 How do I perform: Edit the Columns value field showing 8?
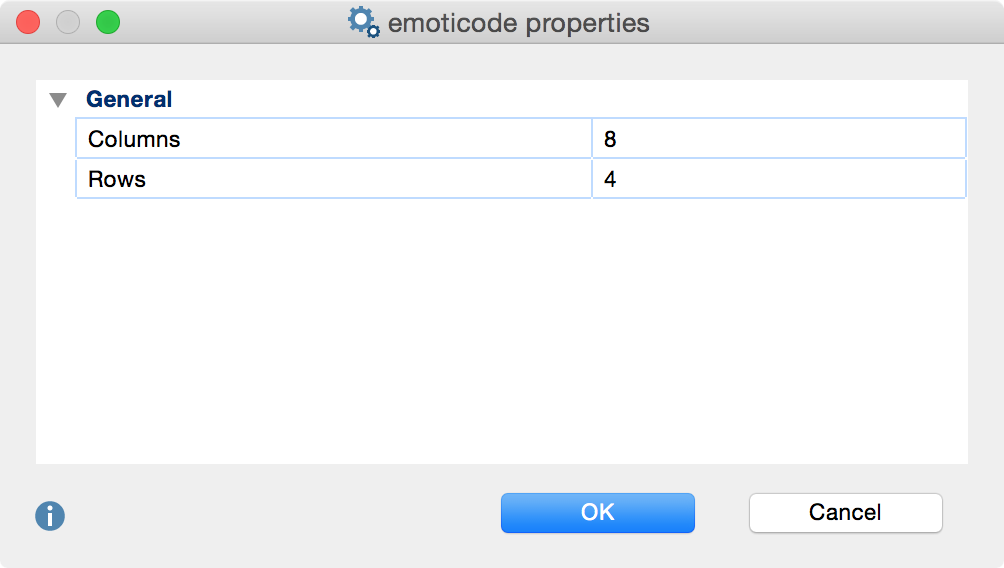pyautogui.click(x=778, y=139)
